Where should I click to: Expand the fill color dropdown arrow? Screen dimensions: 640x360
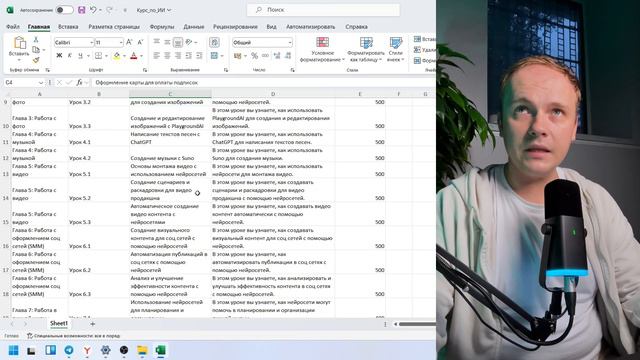(x=124, y=56)
